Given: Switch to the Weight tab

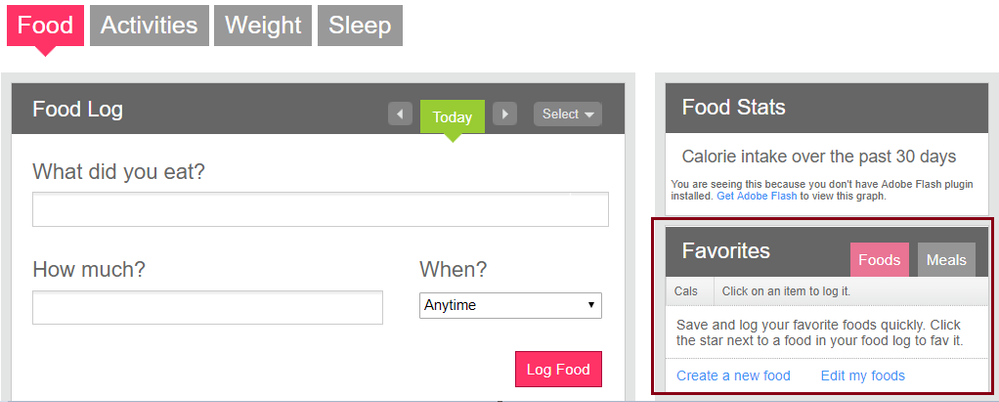Looking at the screenshot, I should tap(263, 26).
